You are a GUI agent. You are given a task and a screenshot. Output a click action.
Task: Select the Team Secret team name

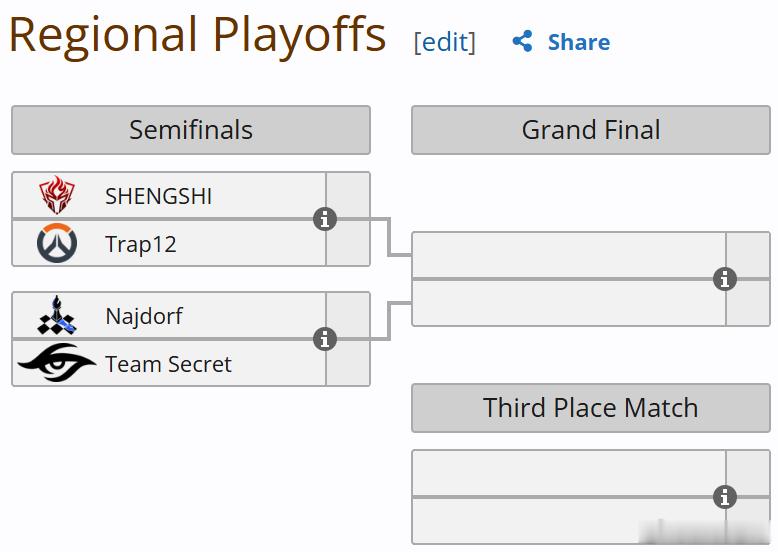168,364
